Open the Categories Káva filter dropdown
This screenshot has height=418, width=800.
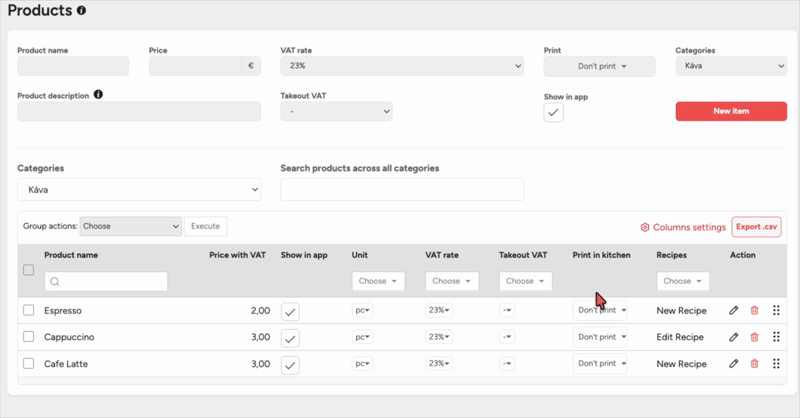click(139, 189)
